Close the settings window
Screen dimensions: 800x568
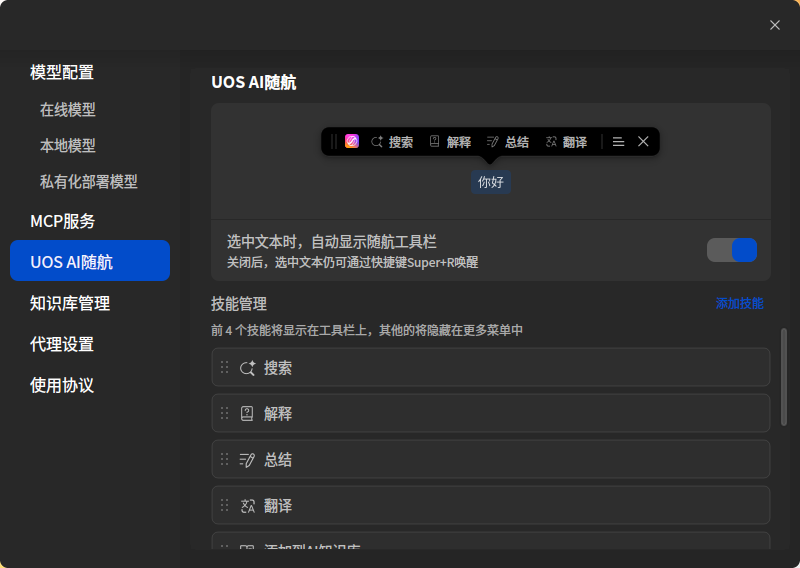[774, 25]
